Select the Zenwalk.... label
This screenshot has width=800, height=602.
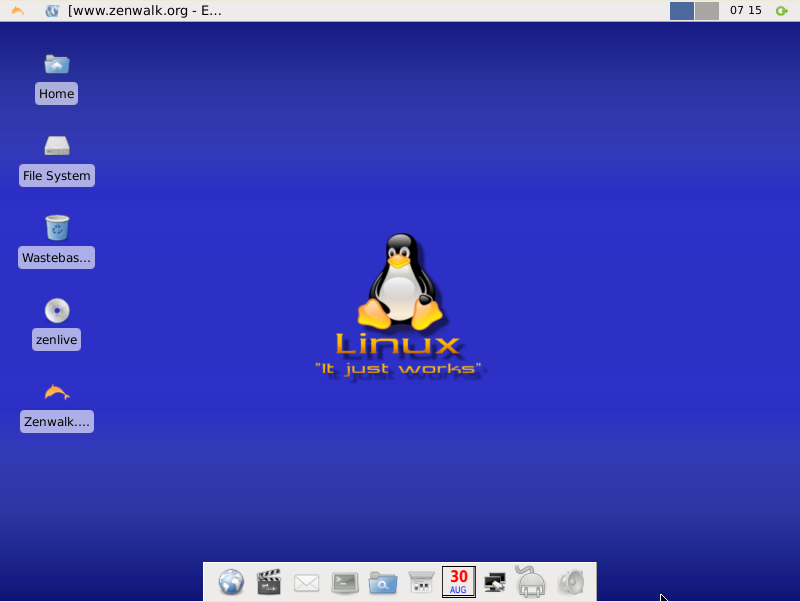57,422
